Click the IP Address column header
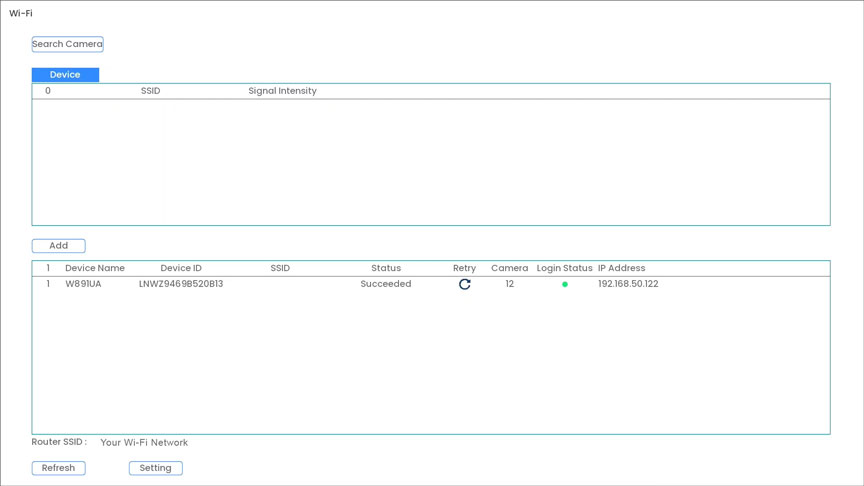 pos(621,268)
